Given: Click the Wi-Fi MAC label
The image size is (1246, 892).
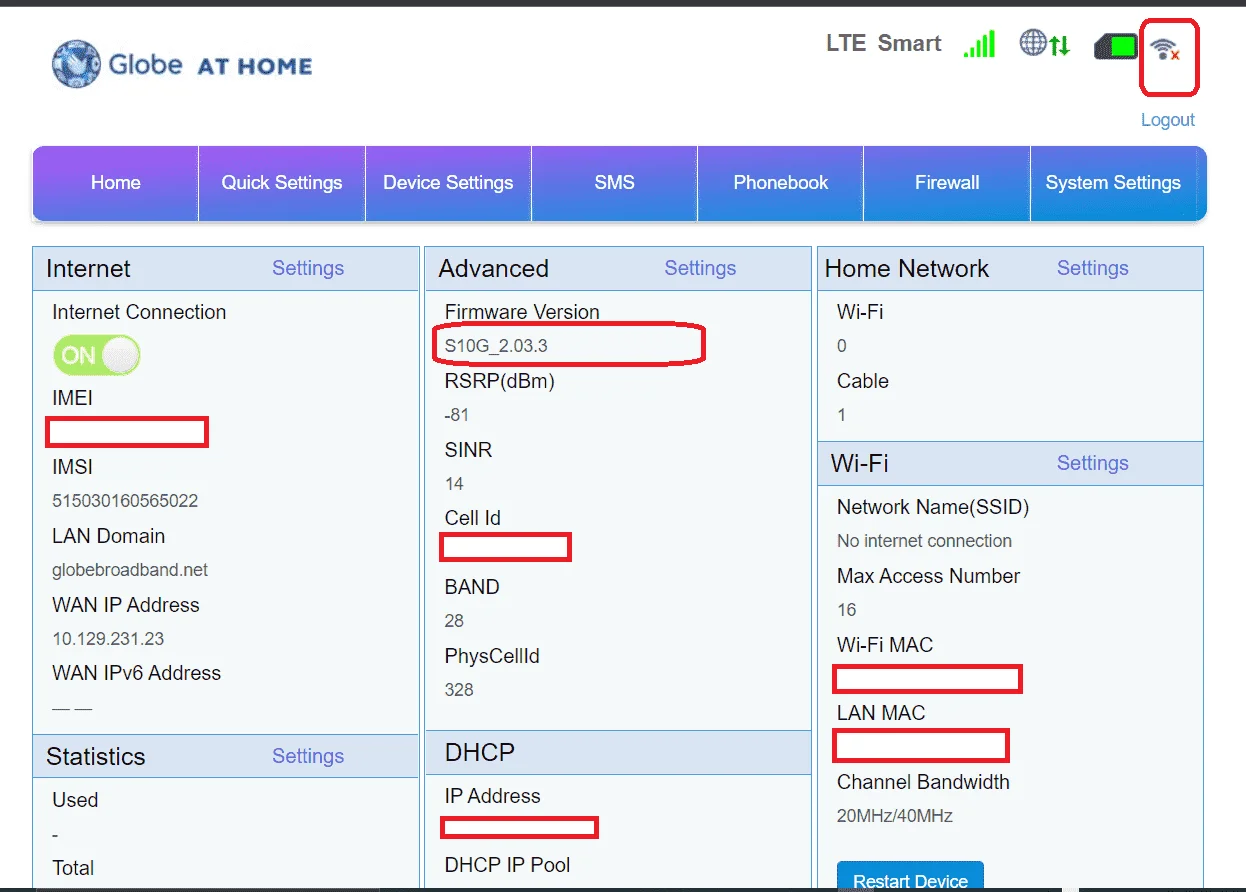Looking at the screenshot, I should [x=885, y=645].
